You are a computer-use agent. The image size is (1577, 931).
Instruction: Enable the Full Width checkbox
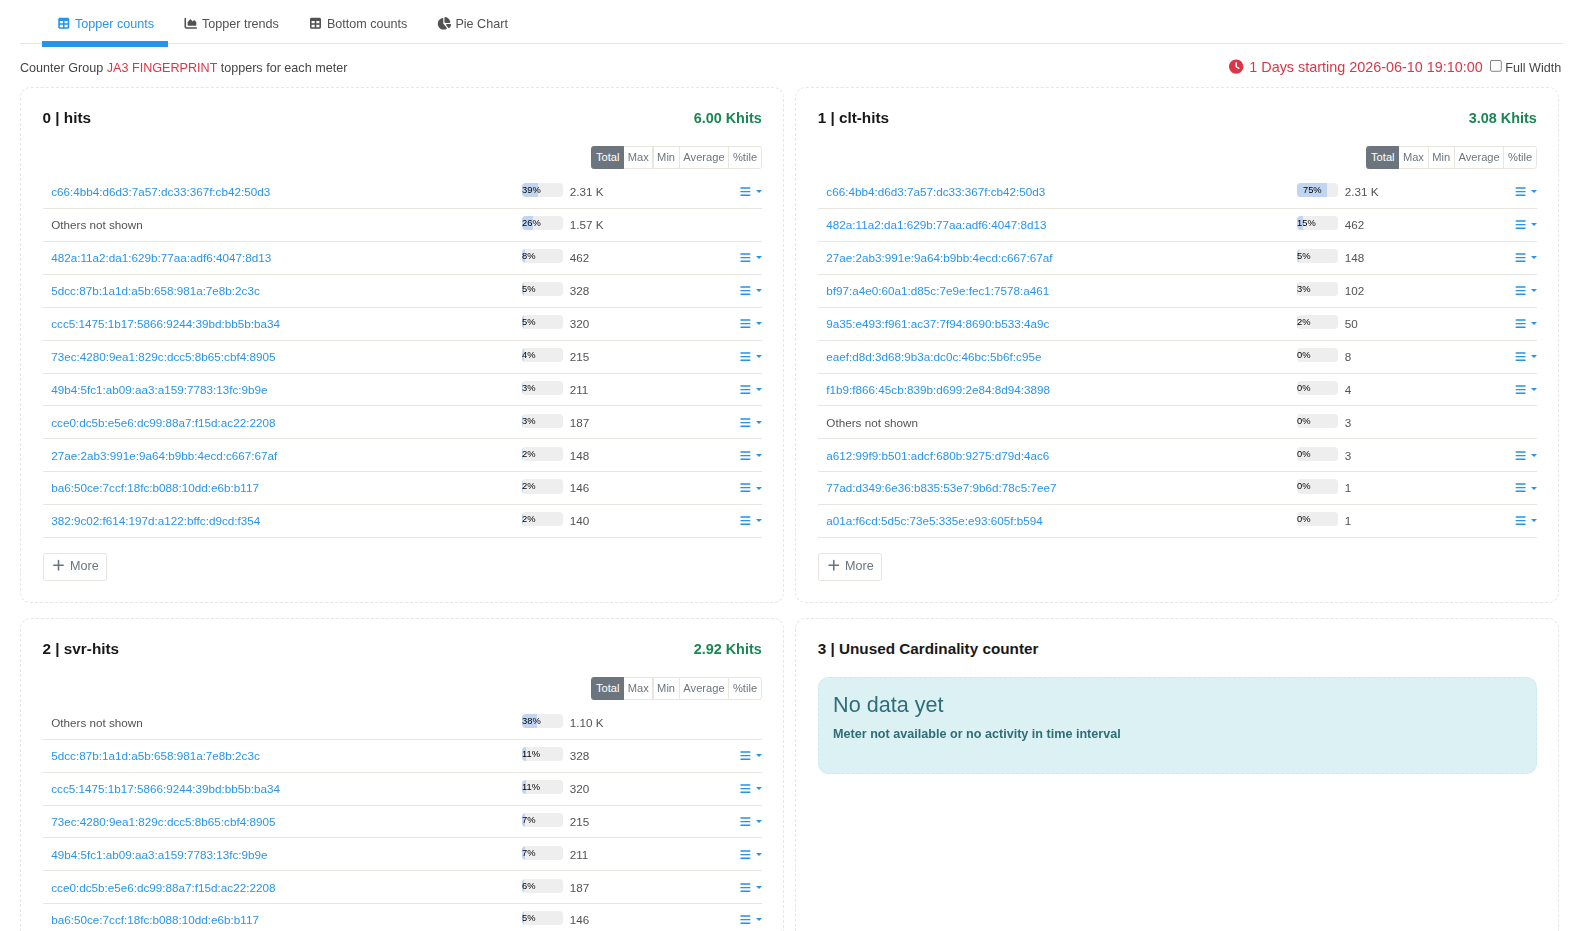pos(1496,66)
